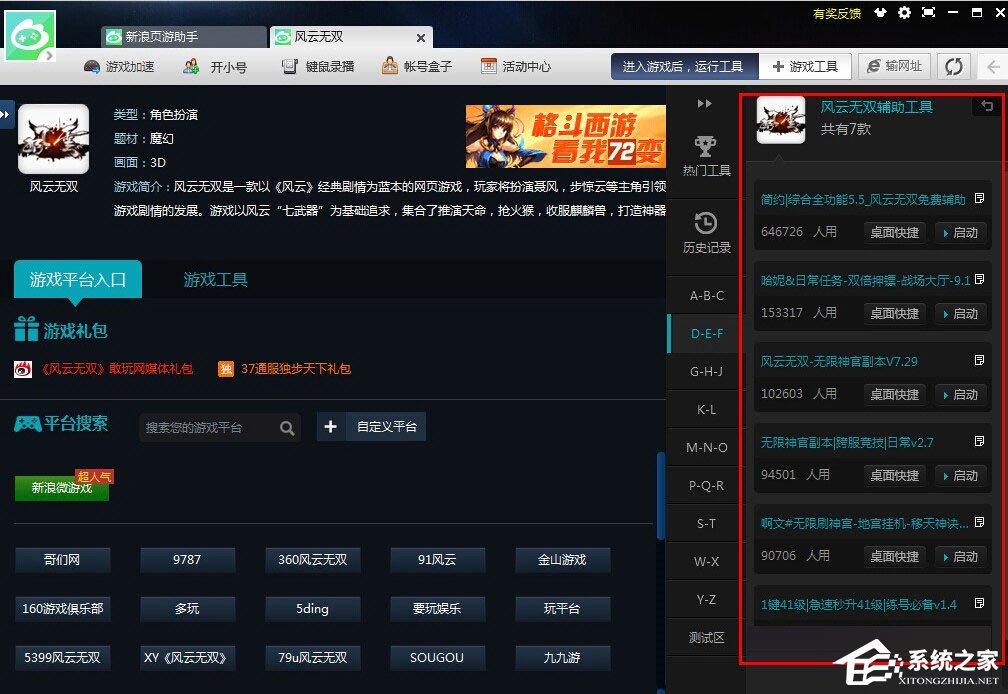Launch the top tool via 启动 button
This screenshot has height=694, width=1008.
[x=961, y=232]
